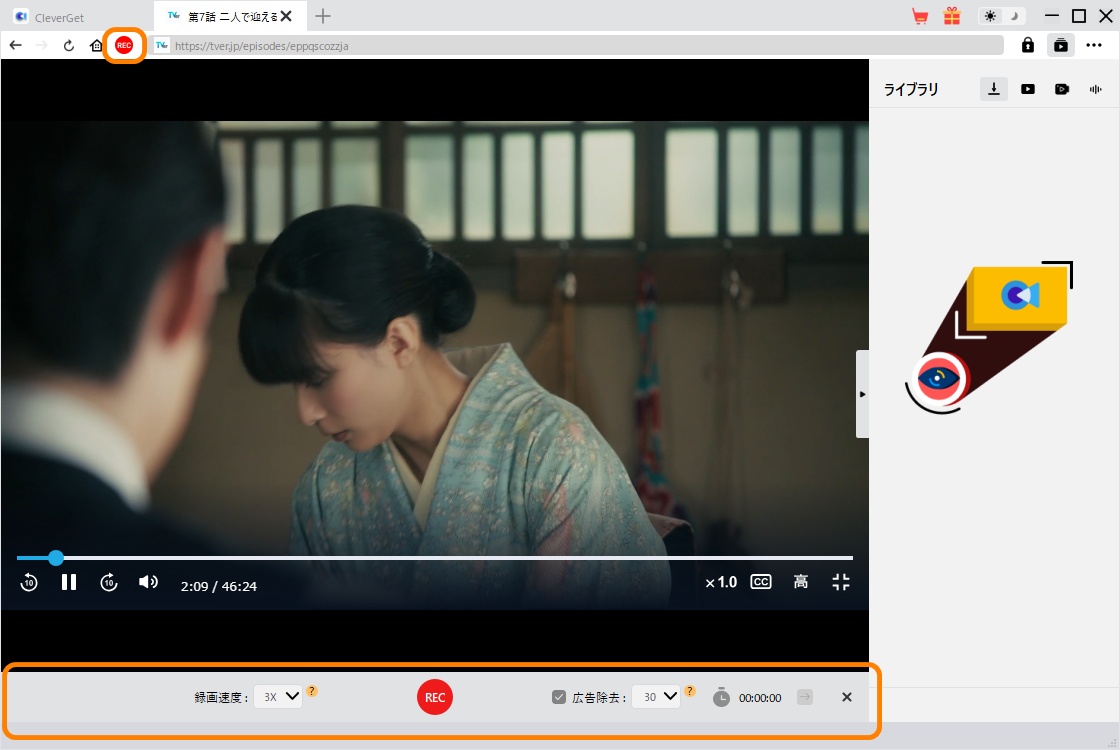Click the 00:00:00 timer value

pos(760,698)
